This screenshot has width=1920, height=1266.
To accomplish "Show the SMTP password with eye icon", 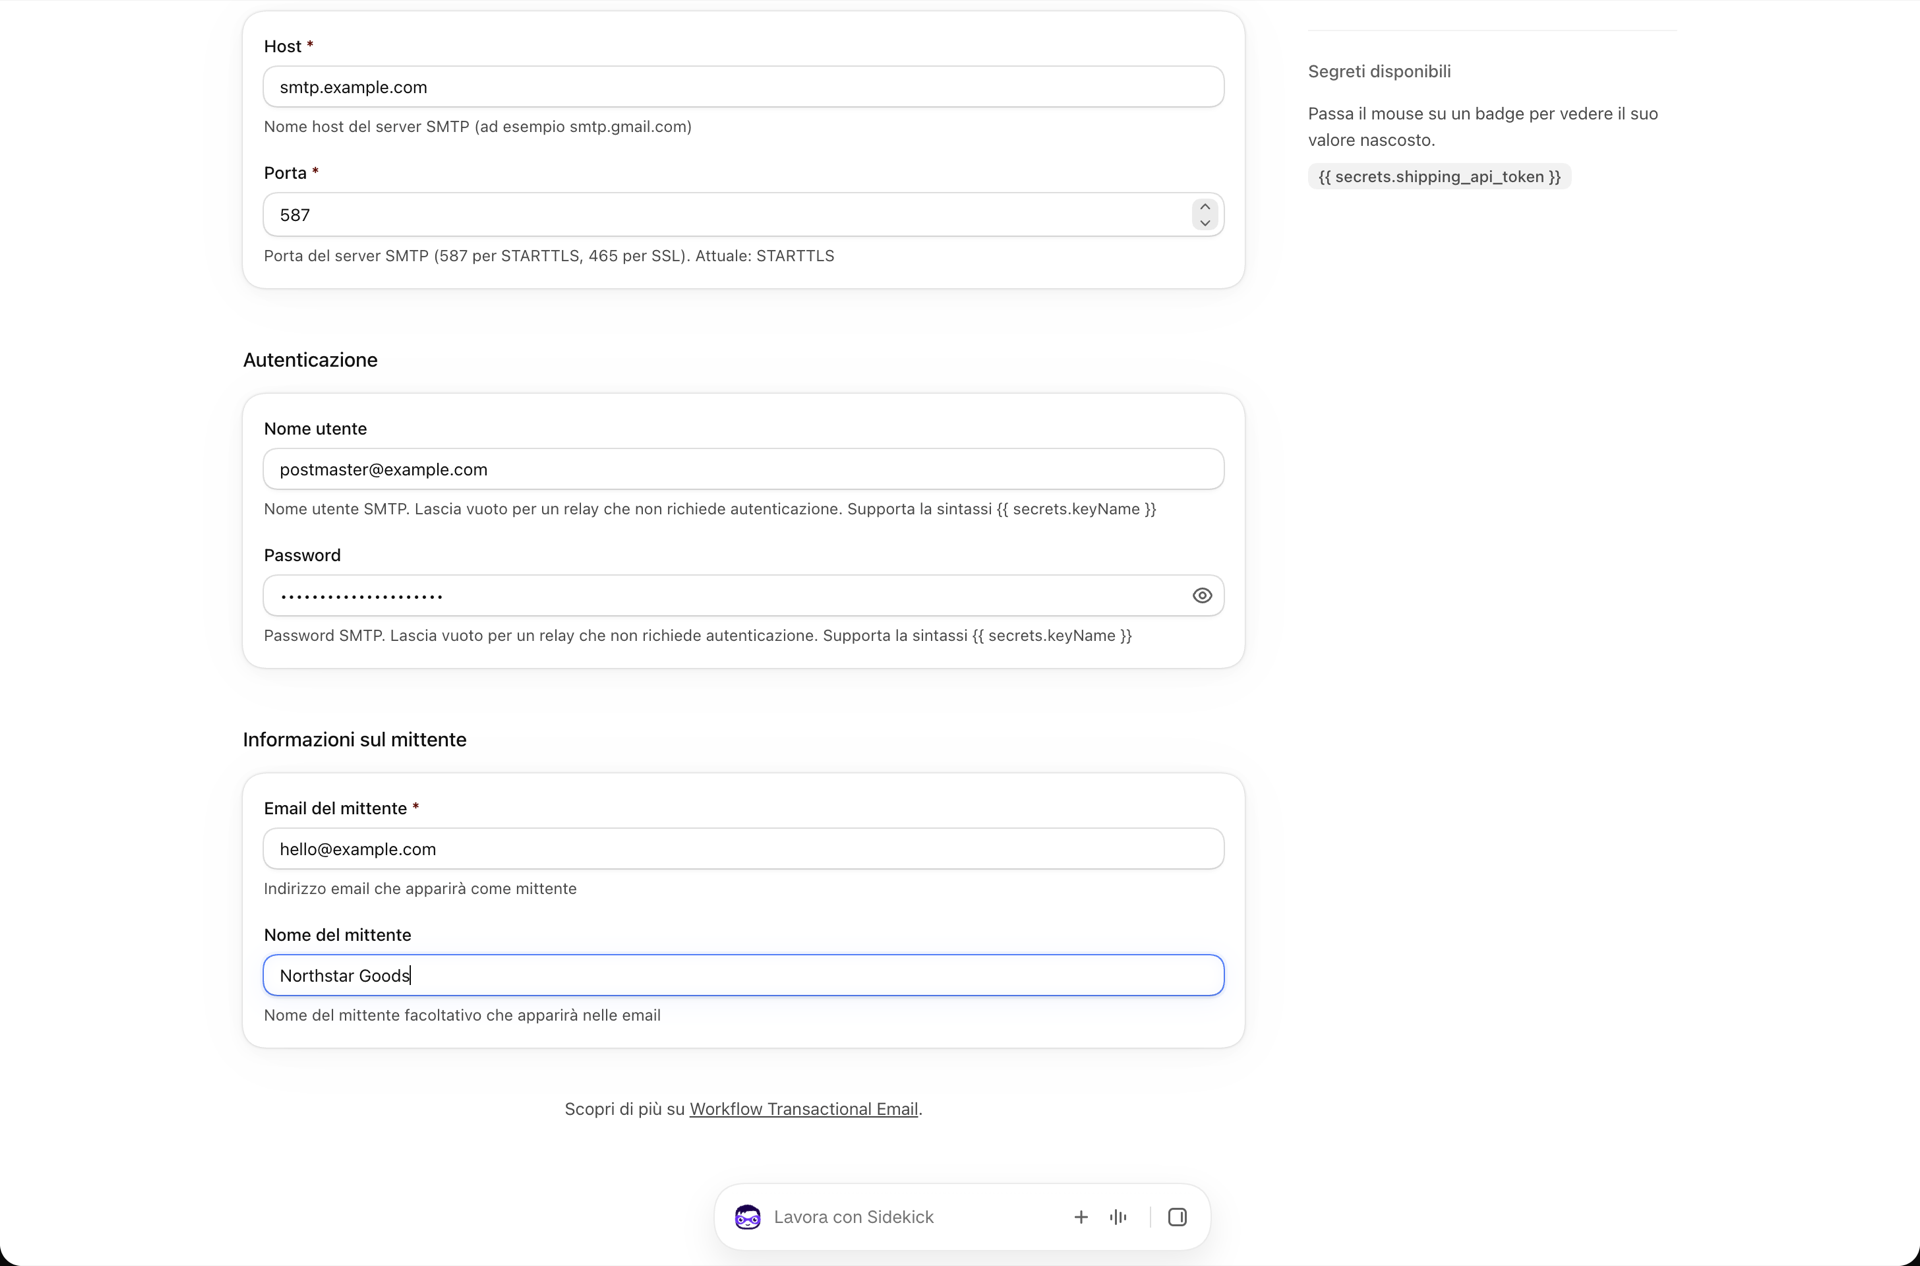I will (x=1202, y=596).
